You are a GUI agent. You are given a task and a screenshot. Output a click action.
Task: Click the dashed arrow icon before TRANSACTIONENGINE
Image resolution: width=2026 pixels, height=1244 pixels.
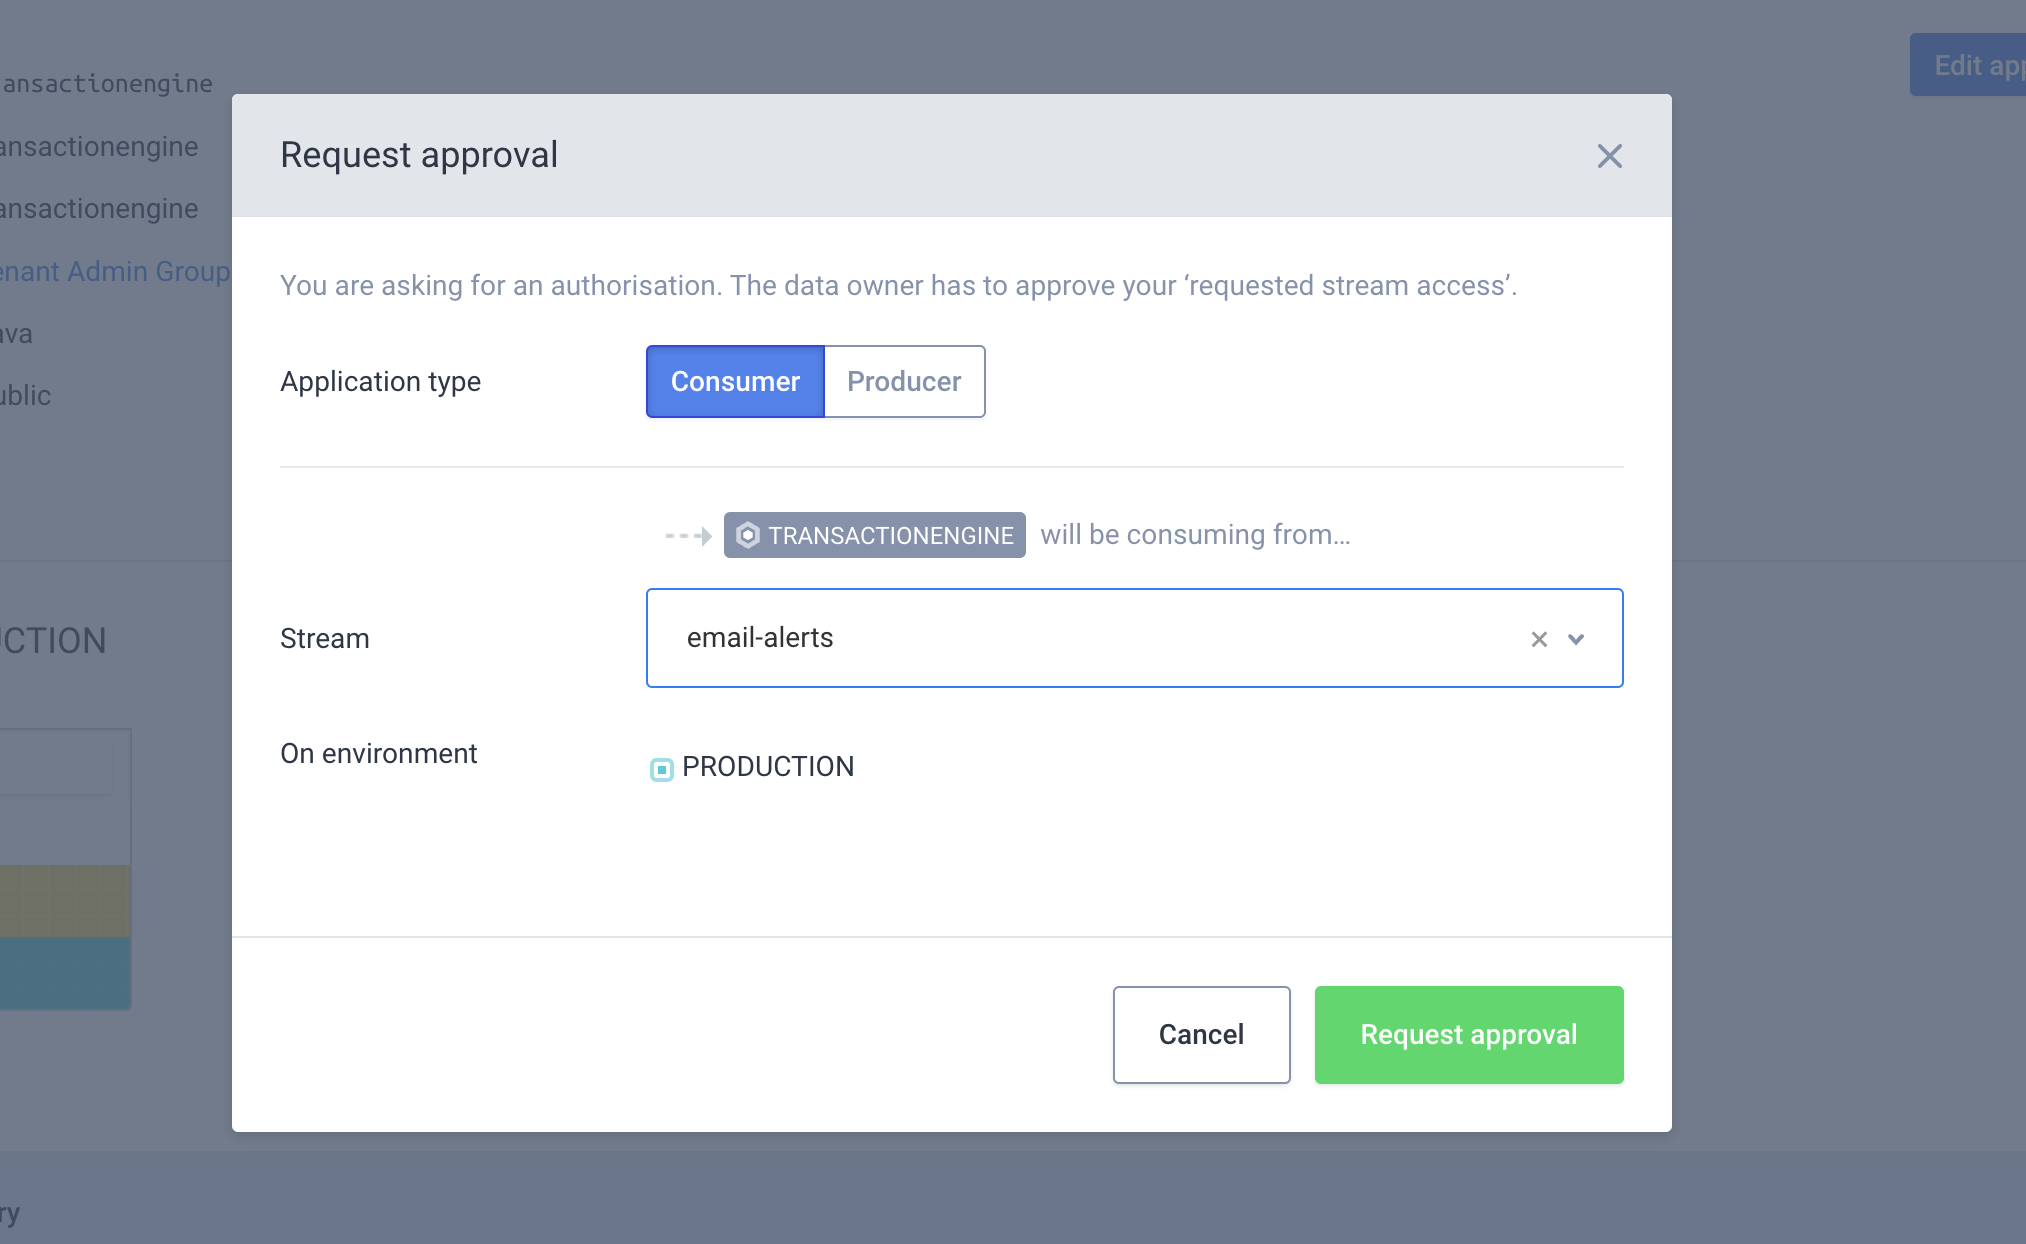[688, 536]
